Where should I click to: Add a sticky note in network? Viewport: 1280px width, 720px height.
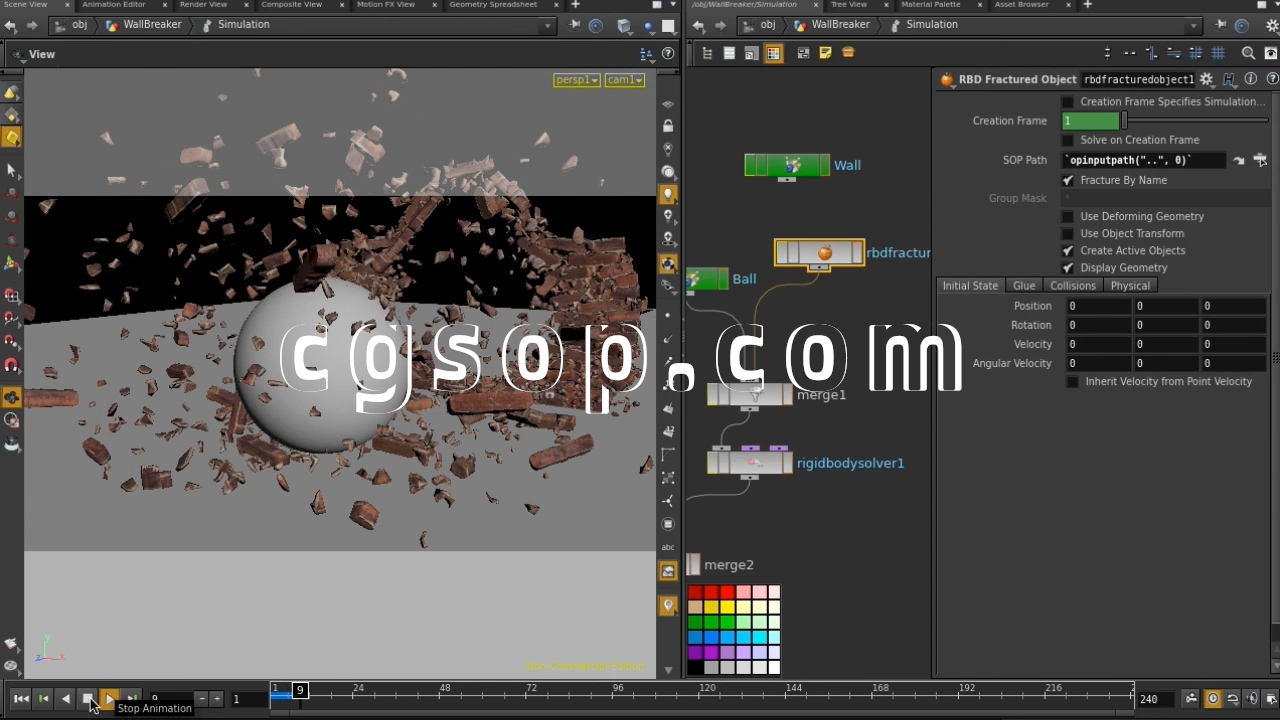pyautogui.click(x=825, y=53)
